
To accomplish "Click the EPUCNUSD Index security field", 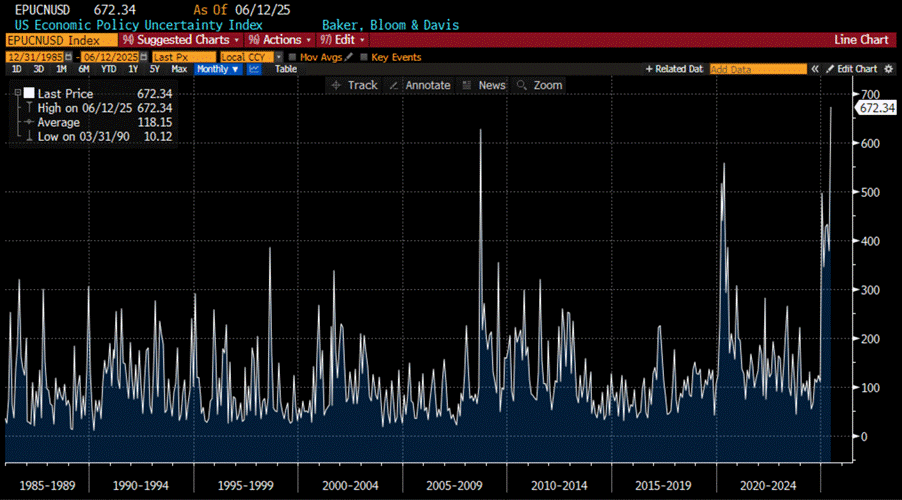I will [62, 40].
